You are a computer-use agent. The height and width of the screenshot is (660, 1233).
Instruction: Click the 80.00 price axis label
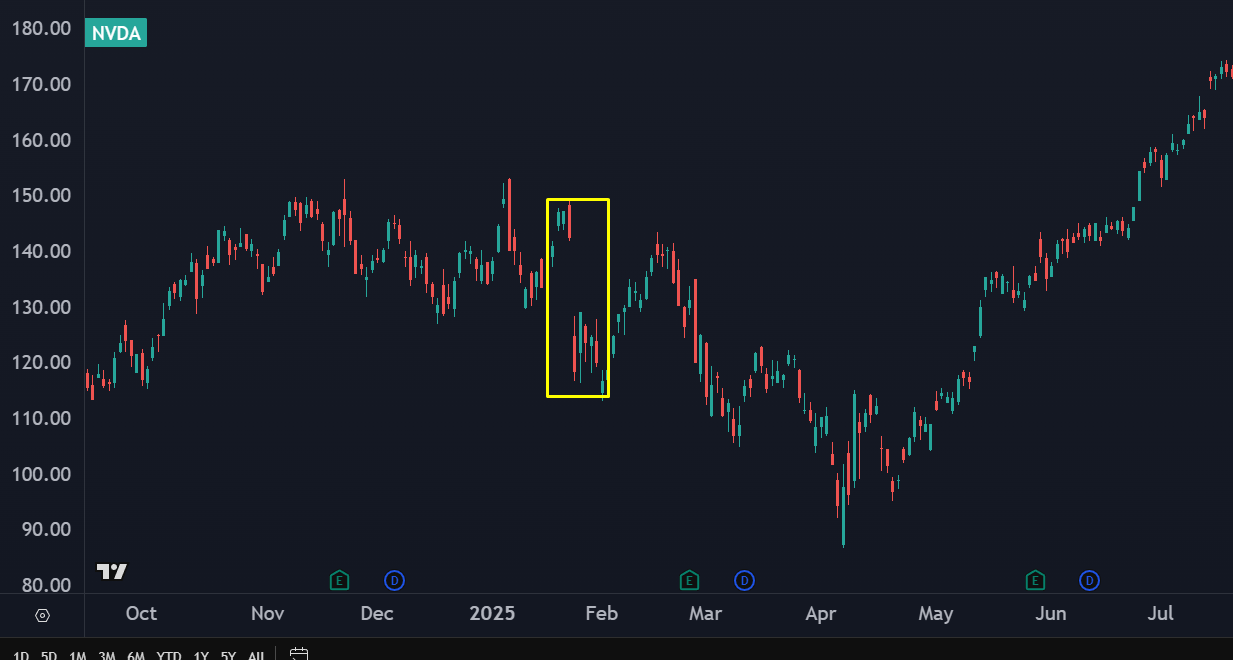point(45,585)
